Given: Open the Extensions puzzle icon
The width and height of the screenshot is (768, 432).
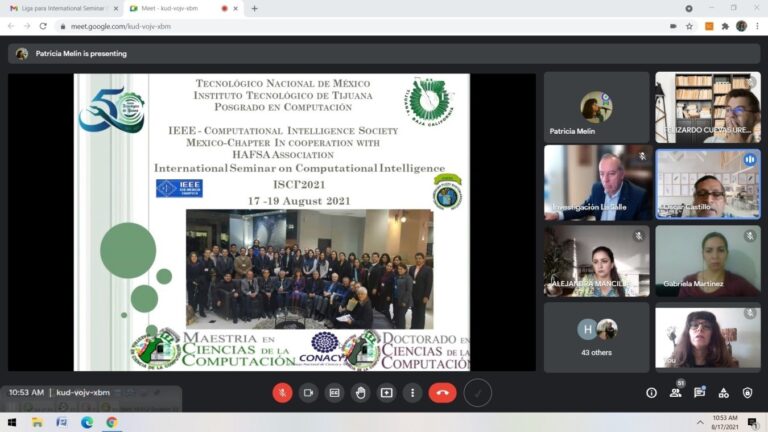Looking at the screenshot, I should click(725, 26).
